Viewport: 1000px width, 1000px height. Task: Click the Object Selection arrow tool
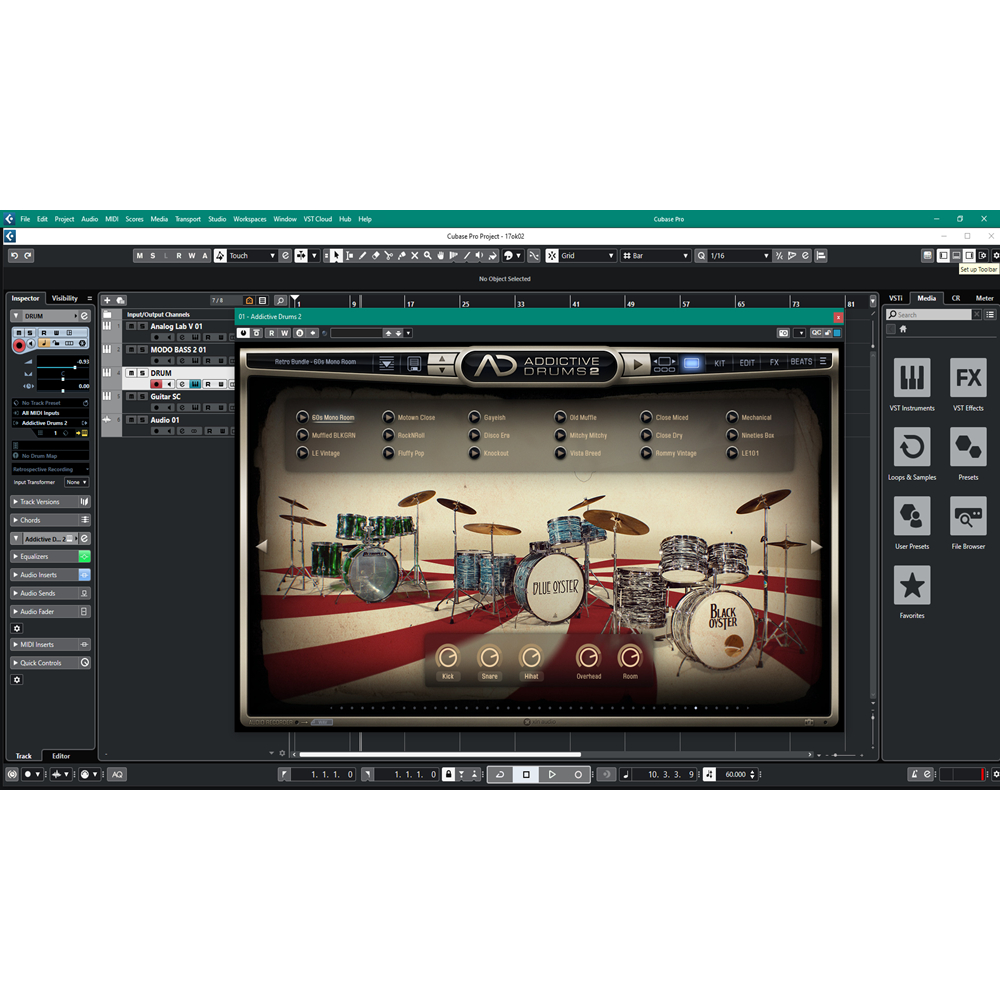pyautogui.click(x=336, y=256)
